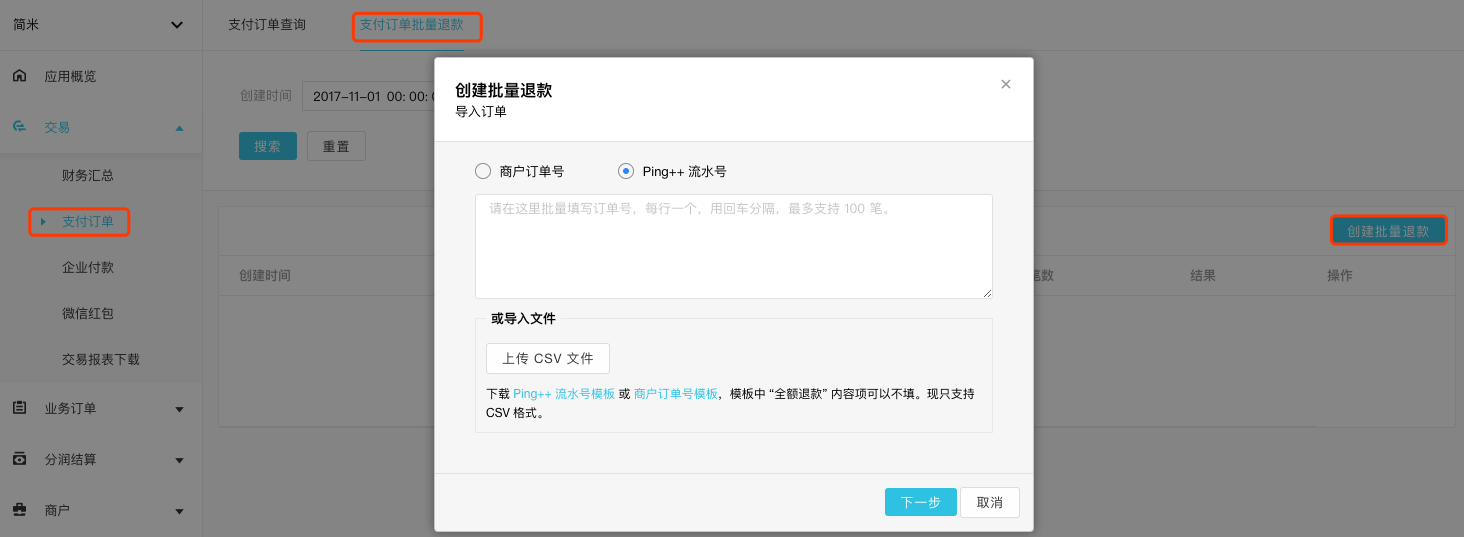Click the 下一步 button
Image resolution: width=1464 pixels, height=537 pixels.
921,502
